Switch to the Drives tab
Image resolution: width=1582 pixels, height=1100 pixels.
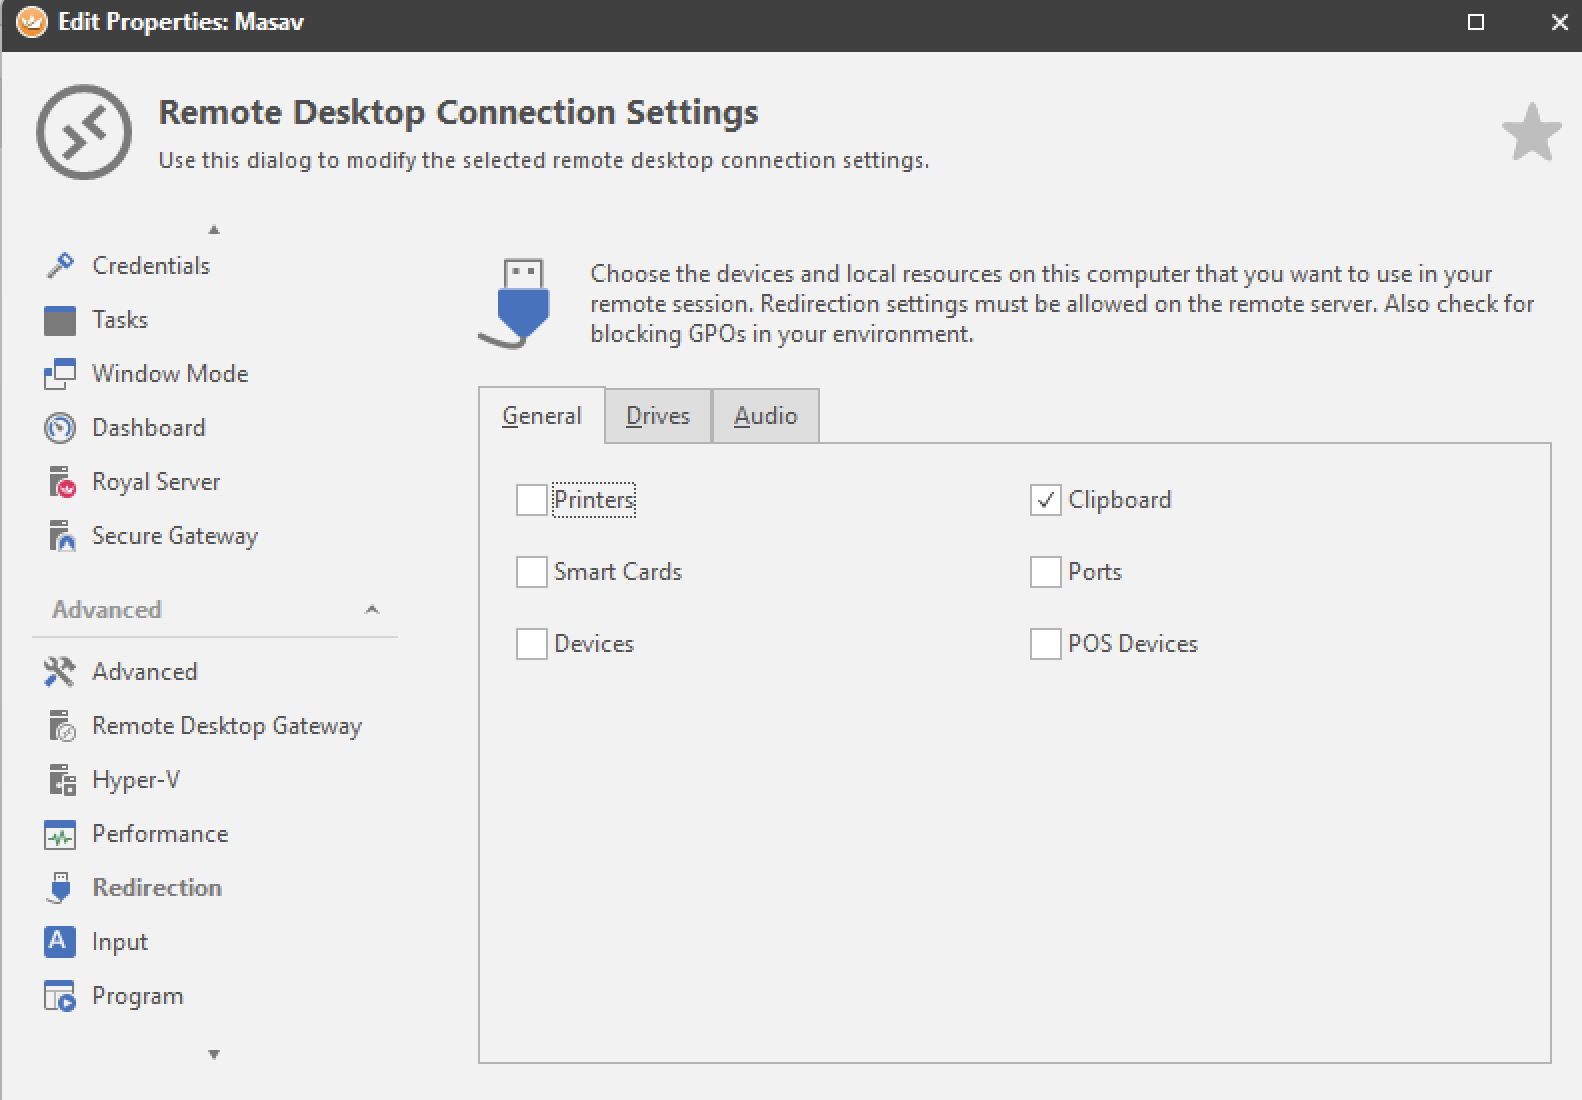[x=657, y=416]
